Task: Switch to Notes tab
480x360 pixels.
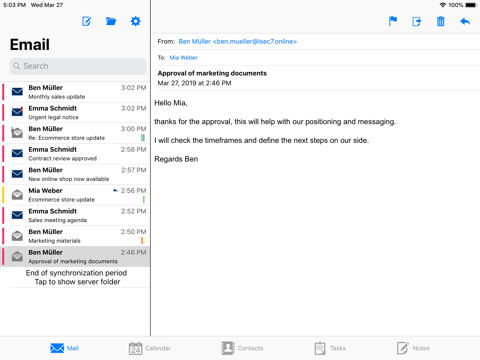Action: point(413,348)
